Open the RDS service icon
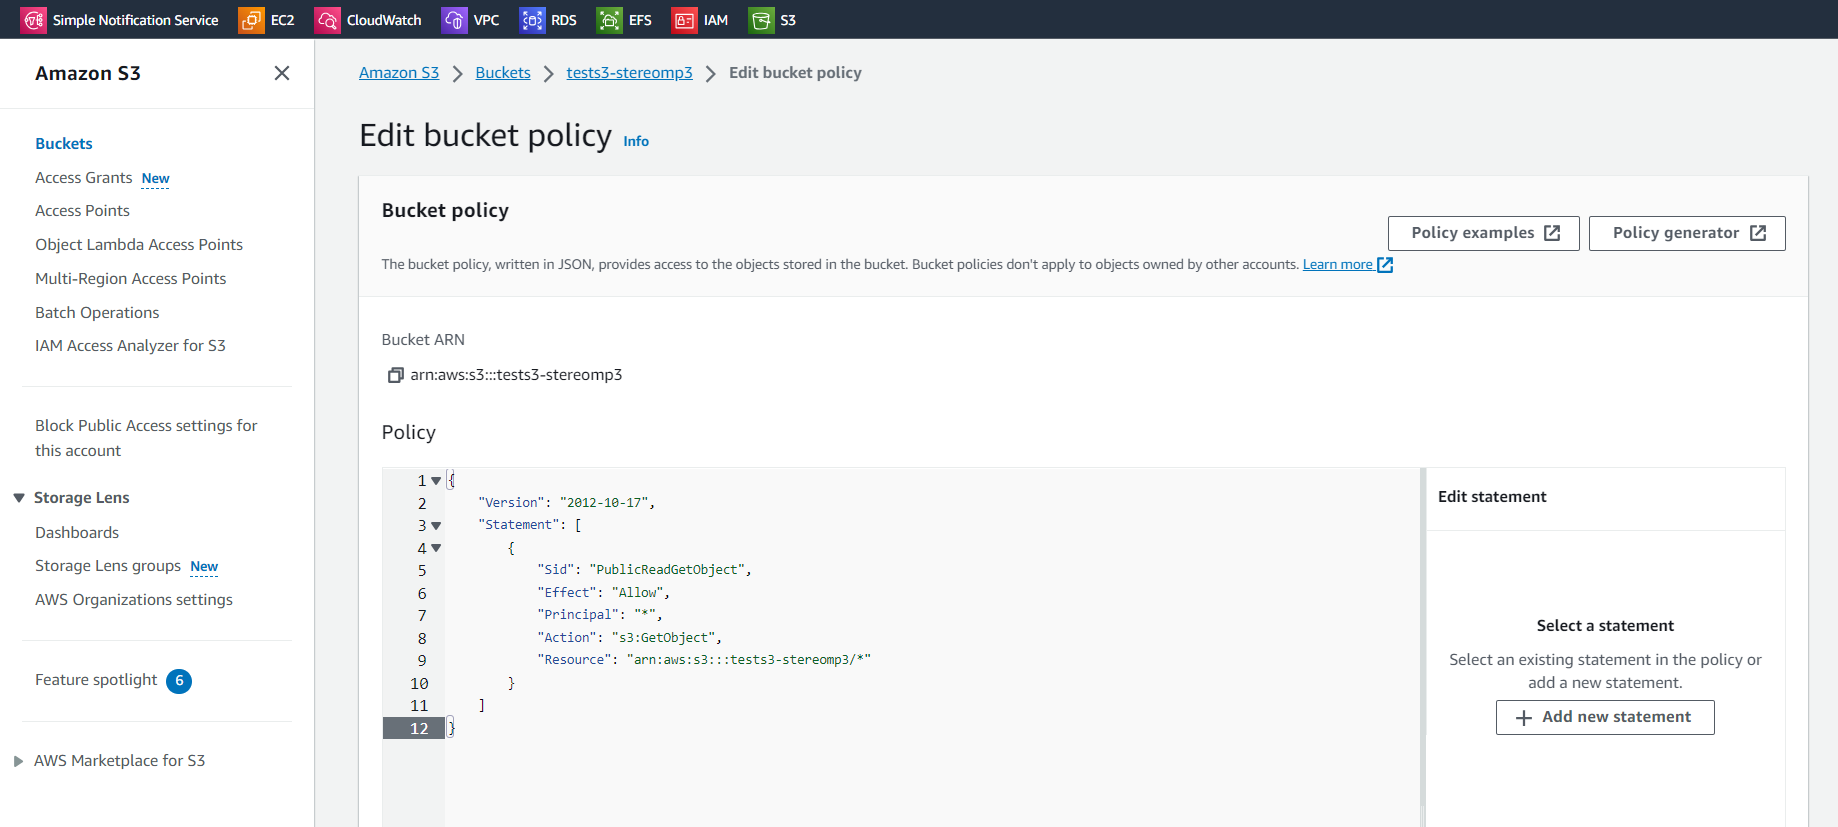The height and width of the screenshot is (827, 1838). coord(532,20)
